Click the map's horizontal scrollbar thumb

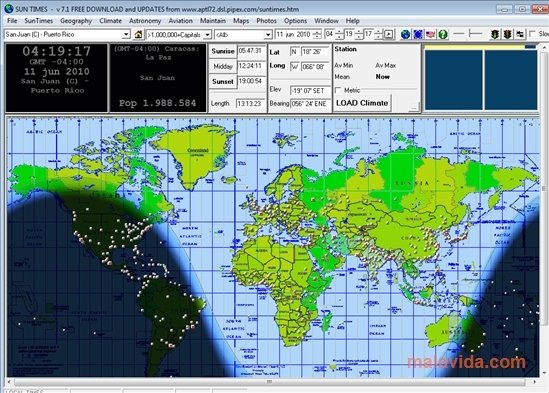pyautogui.click(x=269, y=381)
